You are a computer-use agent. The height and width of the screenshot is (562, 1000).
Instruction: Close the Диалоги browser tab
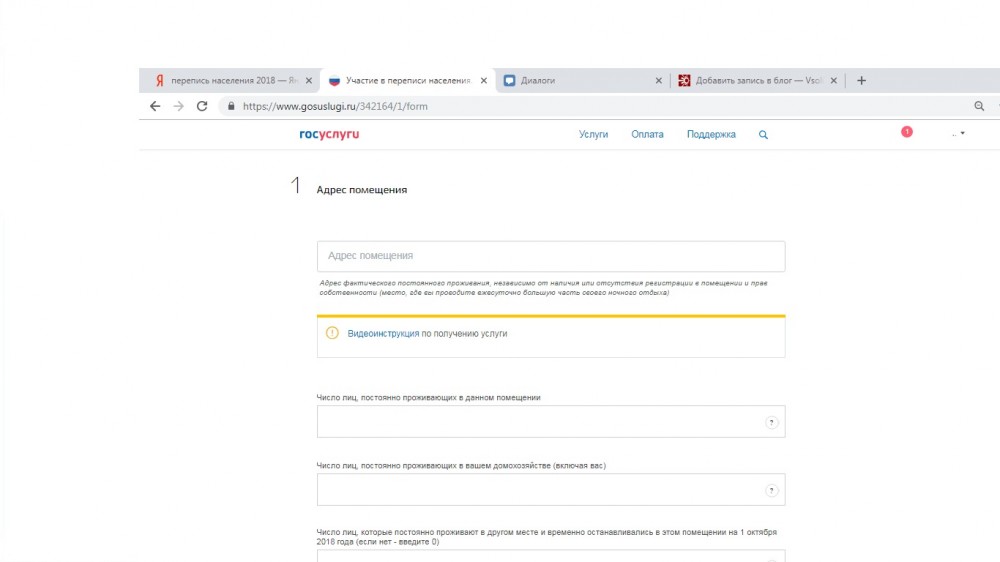tap(658, 81)
